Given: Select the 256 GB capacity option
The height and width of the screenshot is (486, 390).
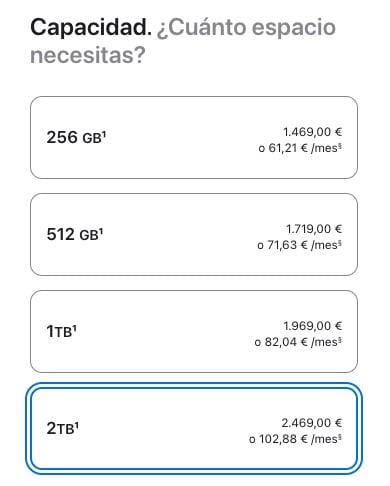Looking at the screenshot, I should point(194,137).
